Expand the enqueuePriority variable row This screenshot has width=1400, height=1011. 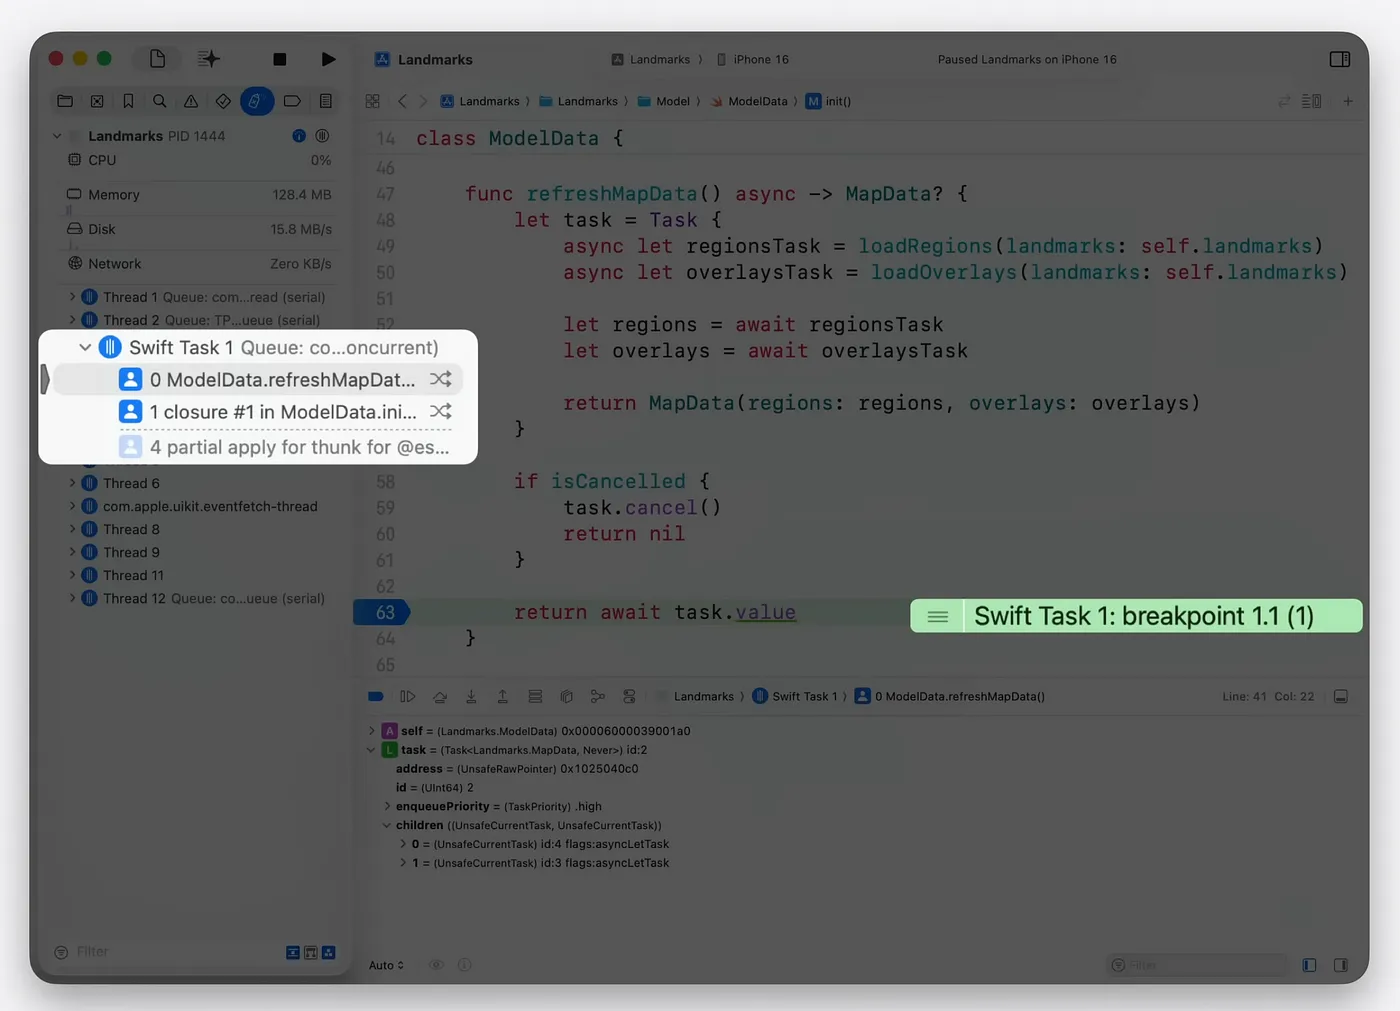(x=387, y=806)
